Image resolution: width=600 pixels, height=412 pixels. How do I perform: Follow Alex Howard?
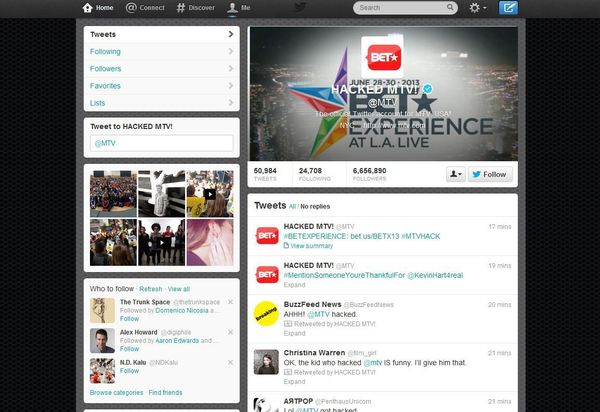[129, 349]
